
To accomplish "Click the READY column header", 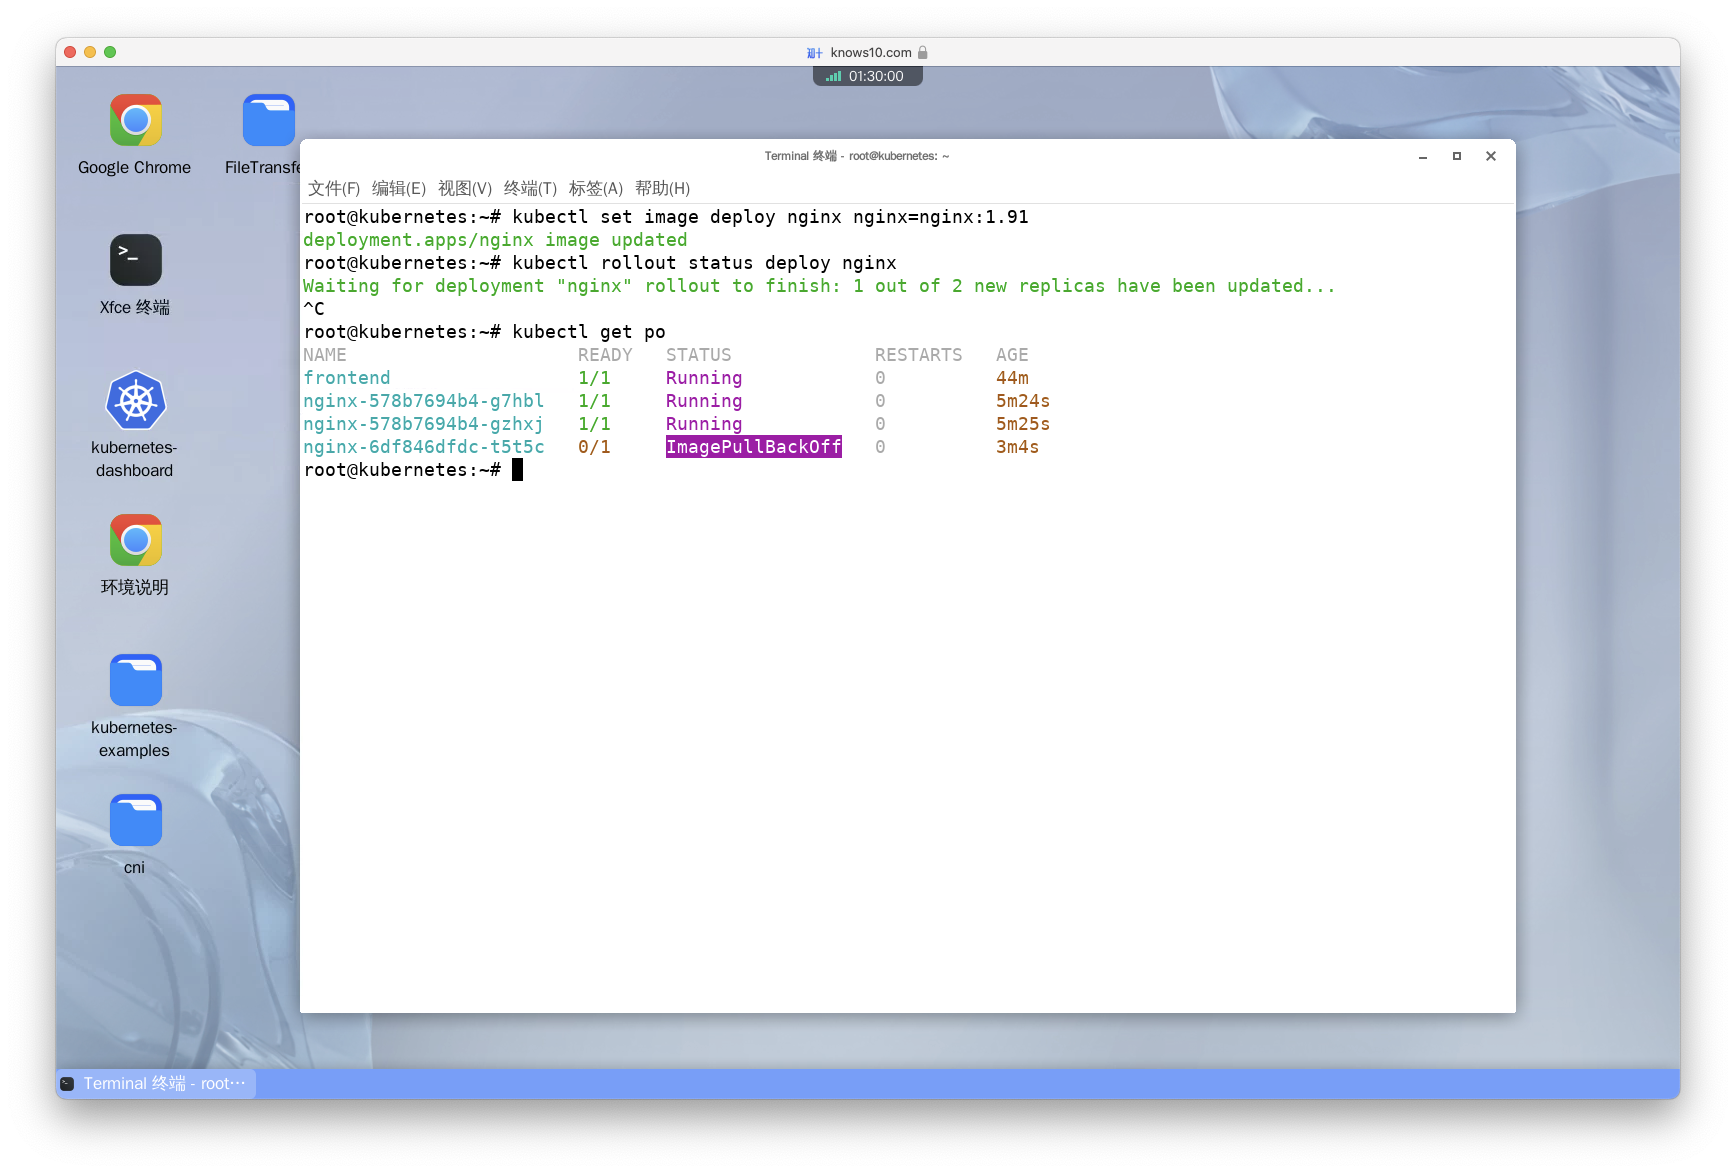I will coord(605,355).
